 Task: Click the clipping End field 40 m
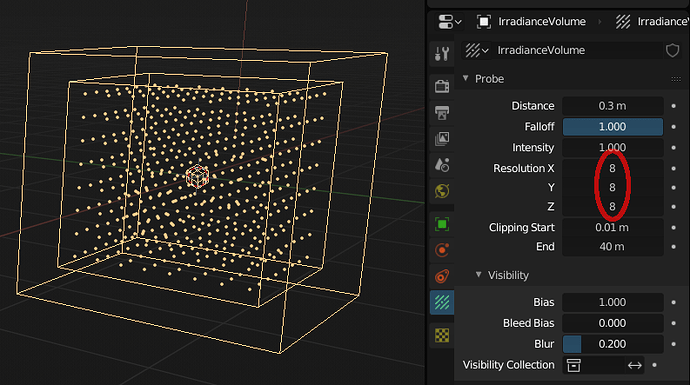tap(613, 247)
